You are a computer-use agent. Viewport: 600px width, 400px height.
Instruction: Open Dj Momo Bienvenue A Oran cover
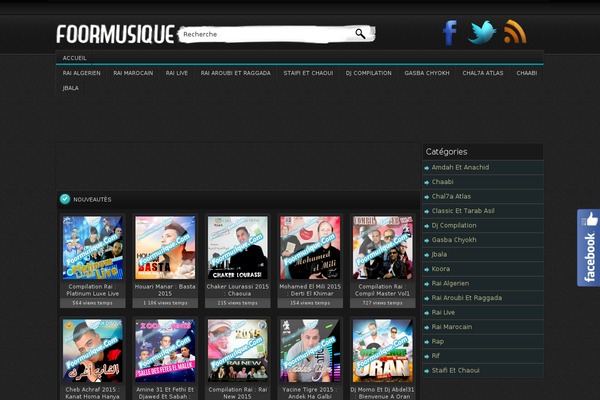[381, 349]
